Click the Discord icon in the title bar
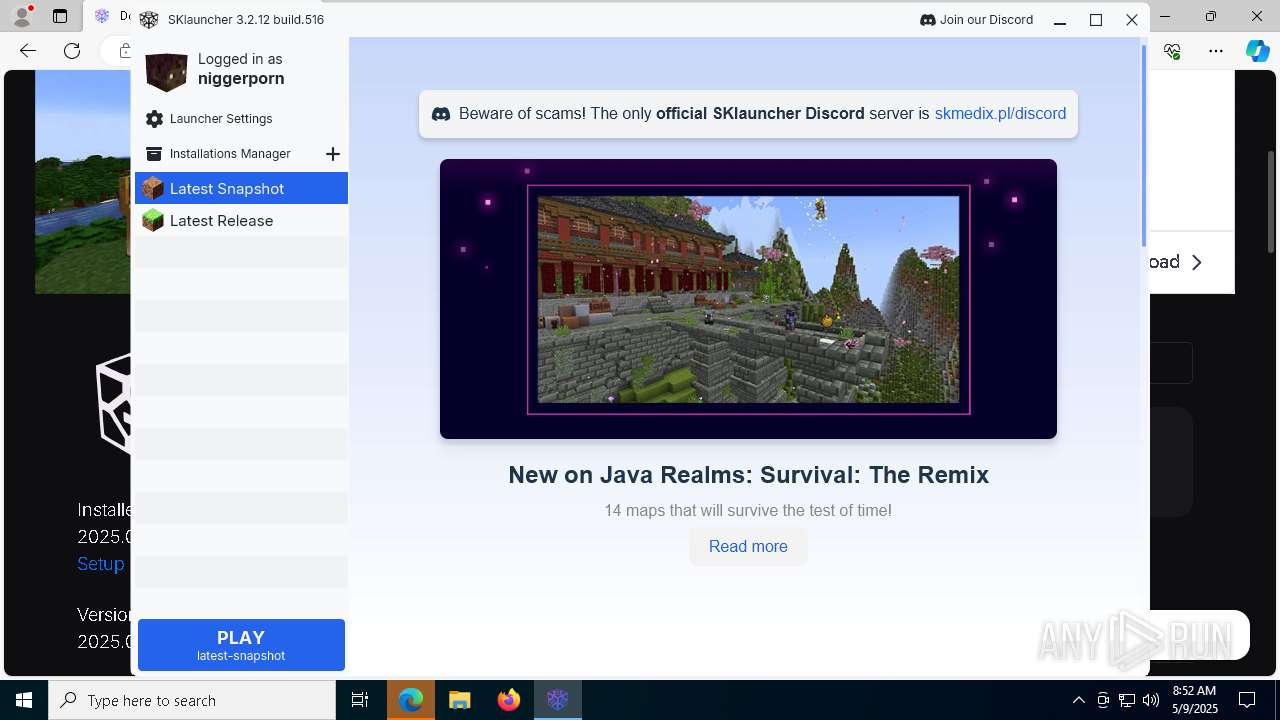1280x720 pixels. coord(928,20)
